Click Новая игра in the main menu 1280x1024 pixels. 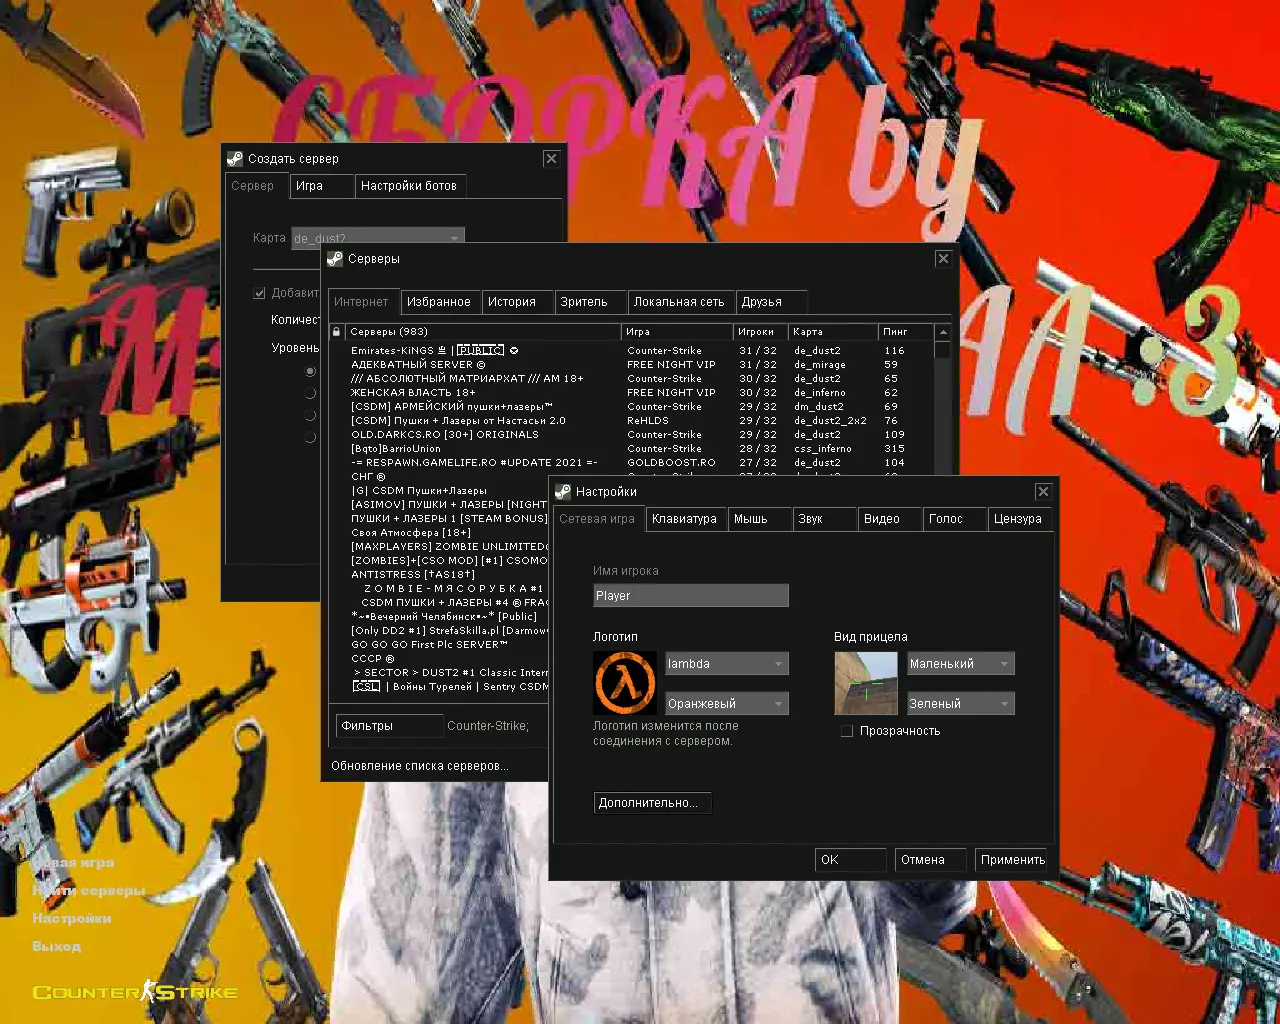[74, 862]
